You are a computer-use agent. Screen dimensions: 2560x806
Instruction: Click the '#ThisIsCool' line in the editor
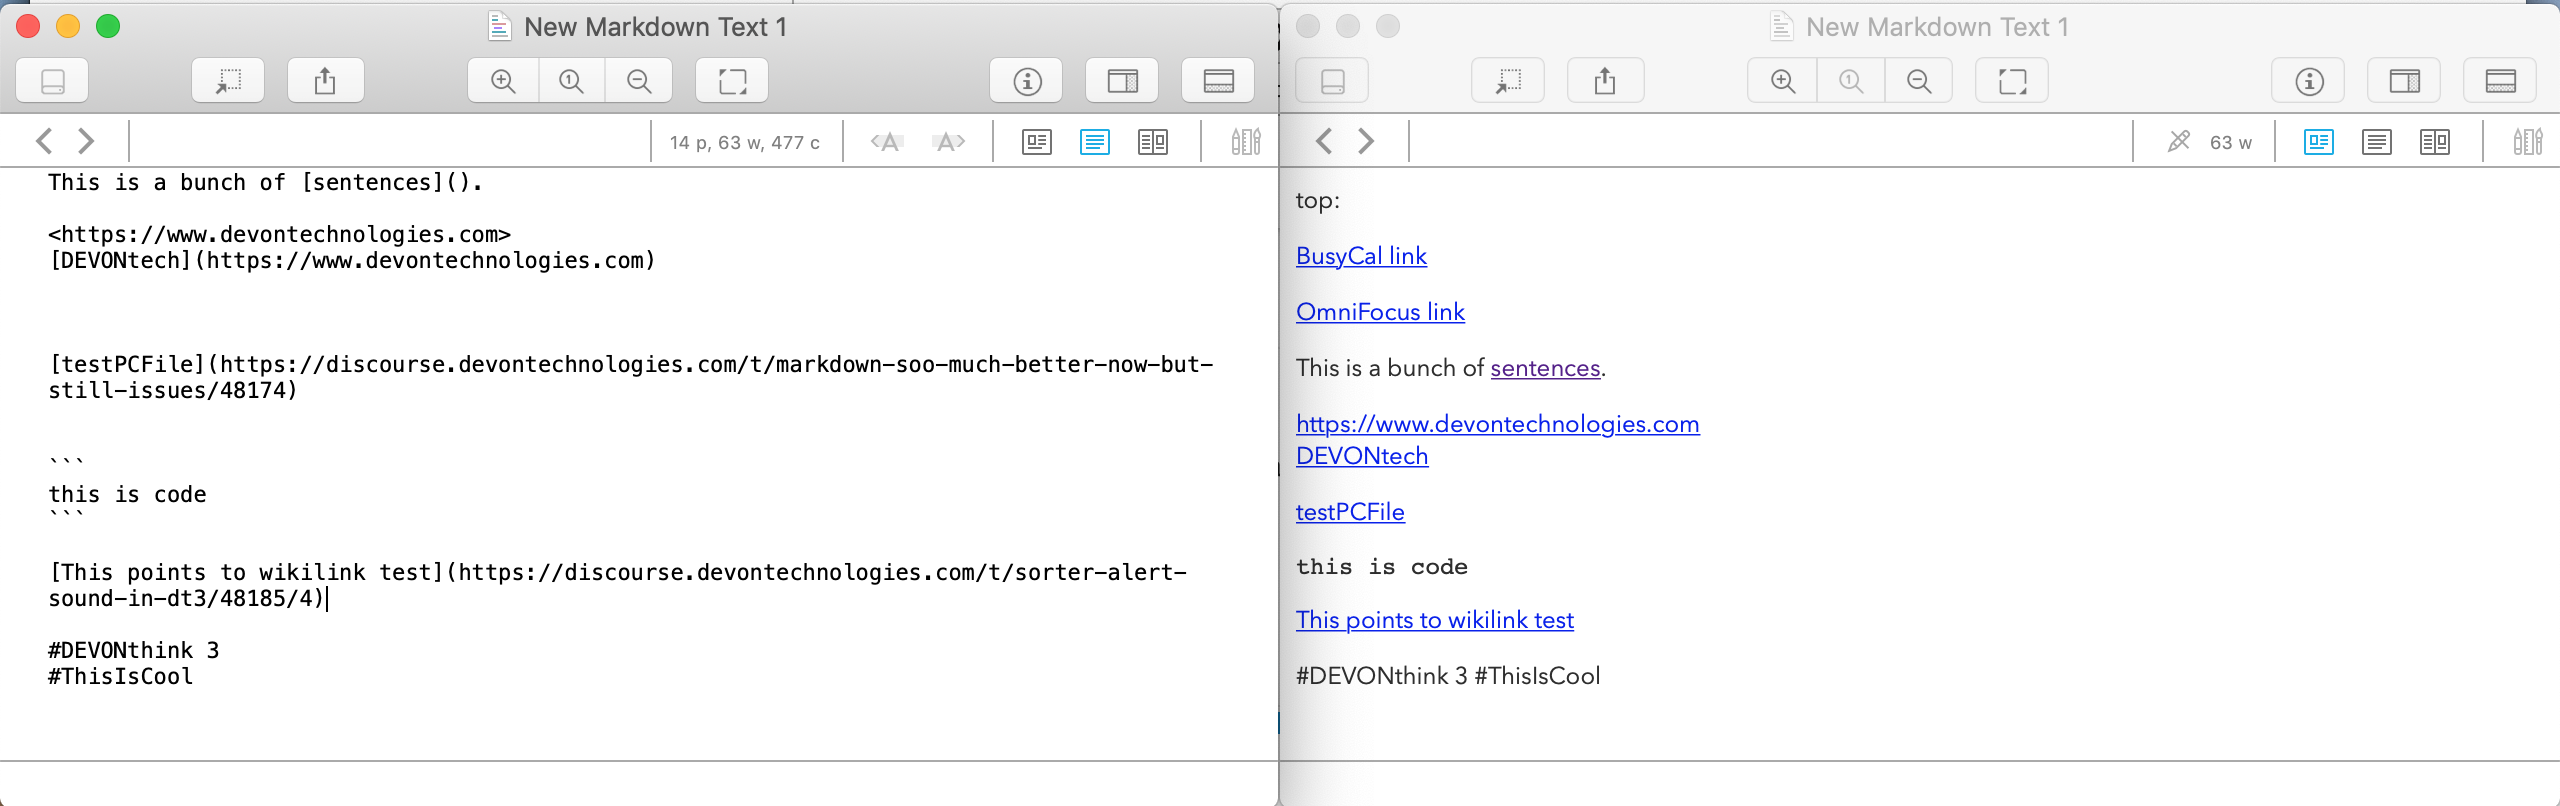click(120, 676)
